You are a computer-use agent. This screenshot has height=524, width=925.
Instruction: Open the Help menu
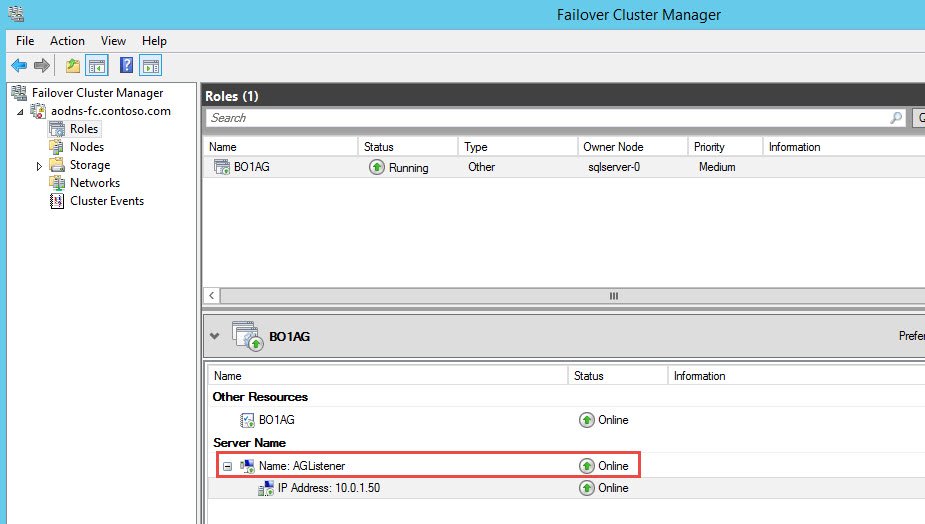click(154, 41)
